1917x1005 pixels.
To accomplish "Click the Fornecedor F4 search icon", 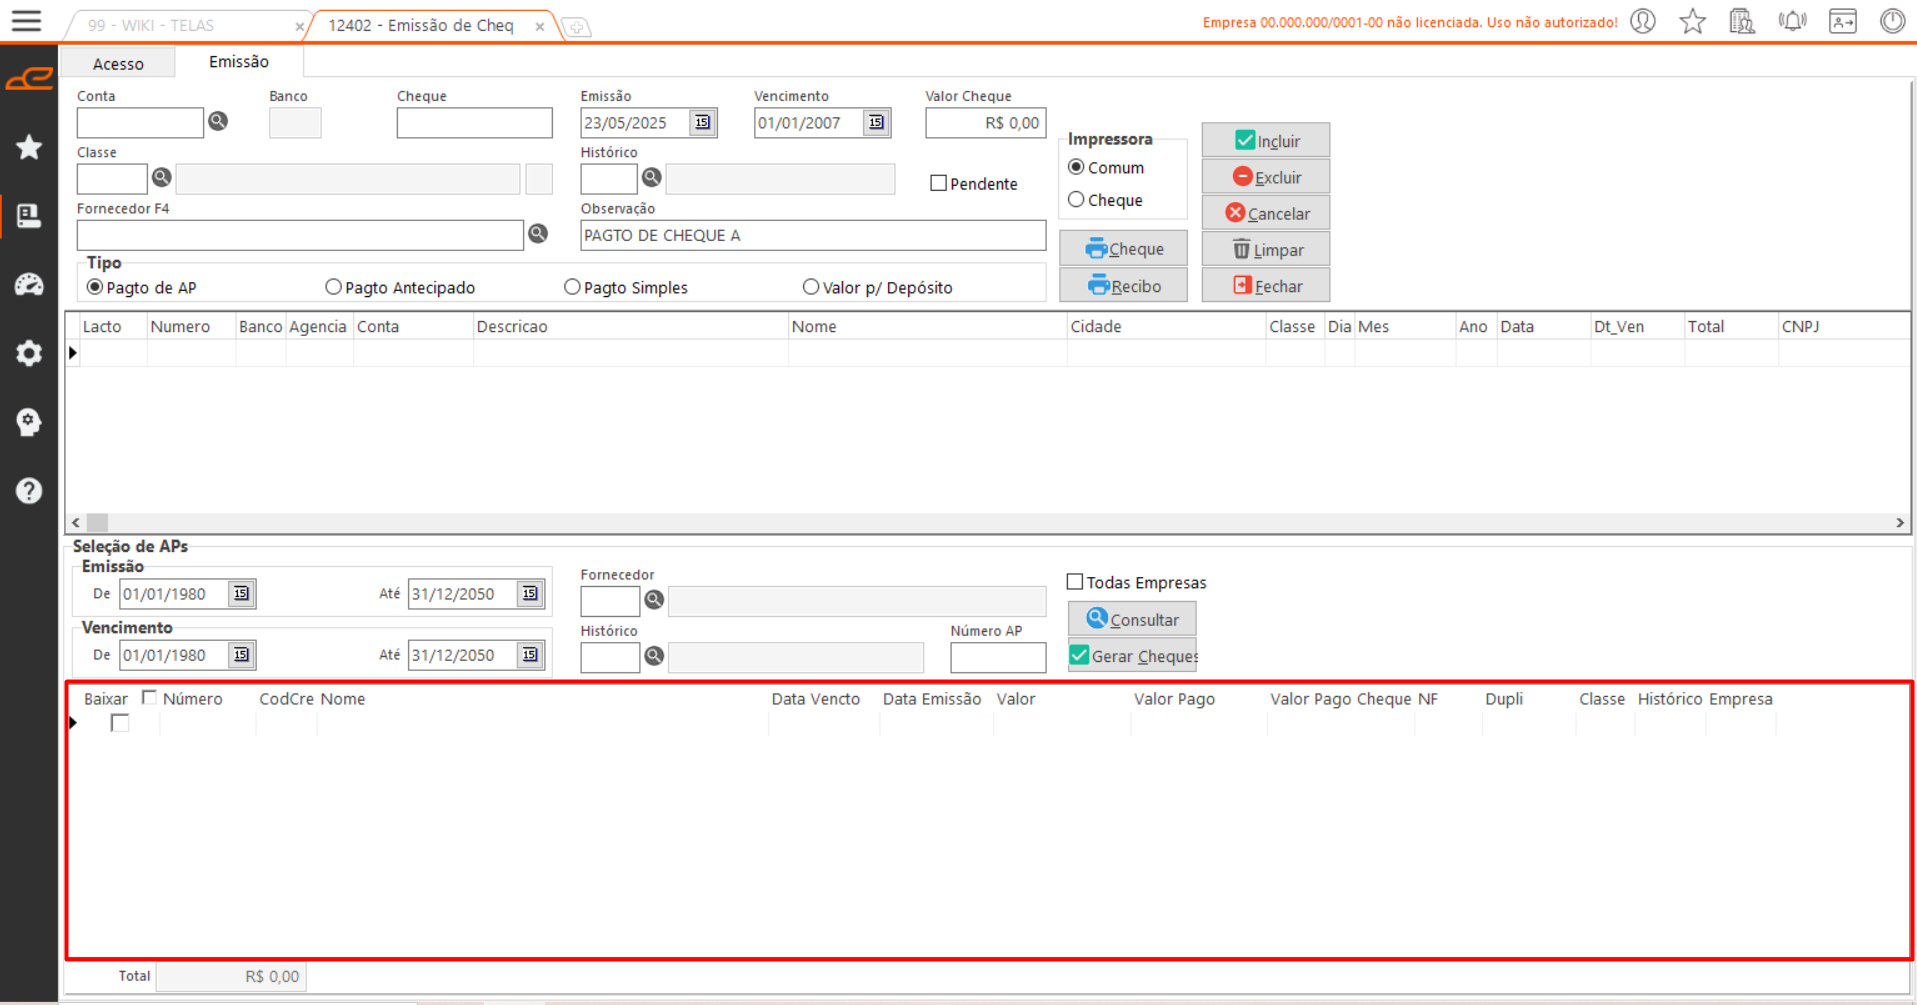I will pos(538,234).
